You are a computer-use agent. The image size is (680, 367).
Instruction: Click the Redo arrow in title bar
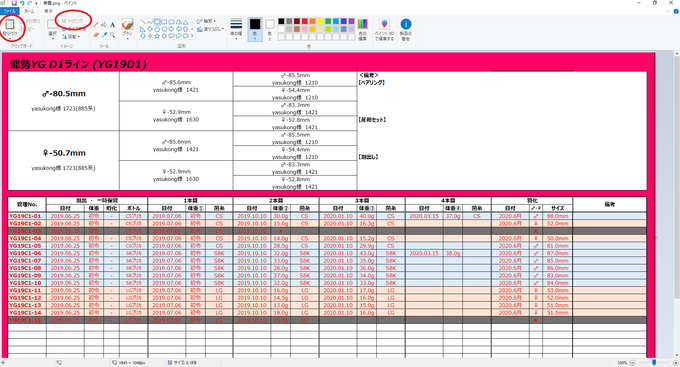click(29, 3)
